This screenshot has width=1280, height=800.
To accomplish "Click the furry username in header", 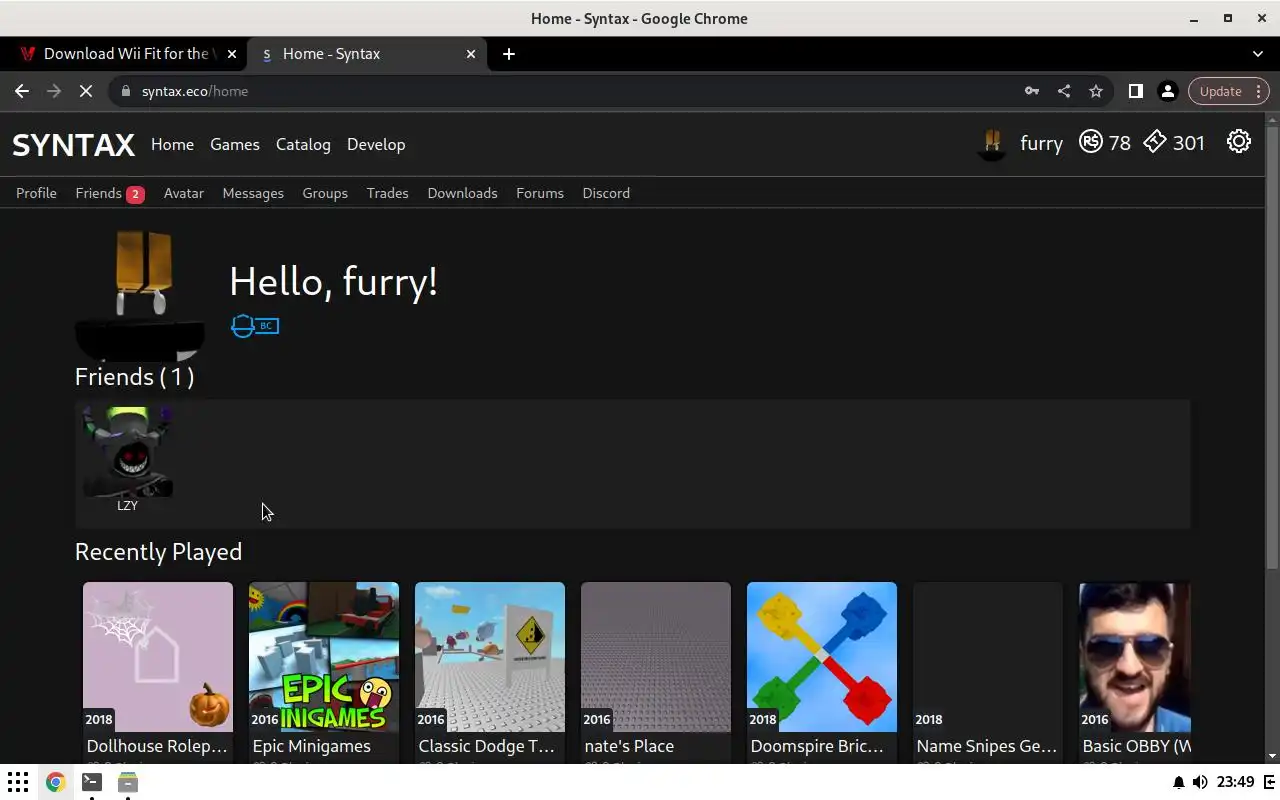I will click(1041, 143).
